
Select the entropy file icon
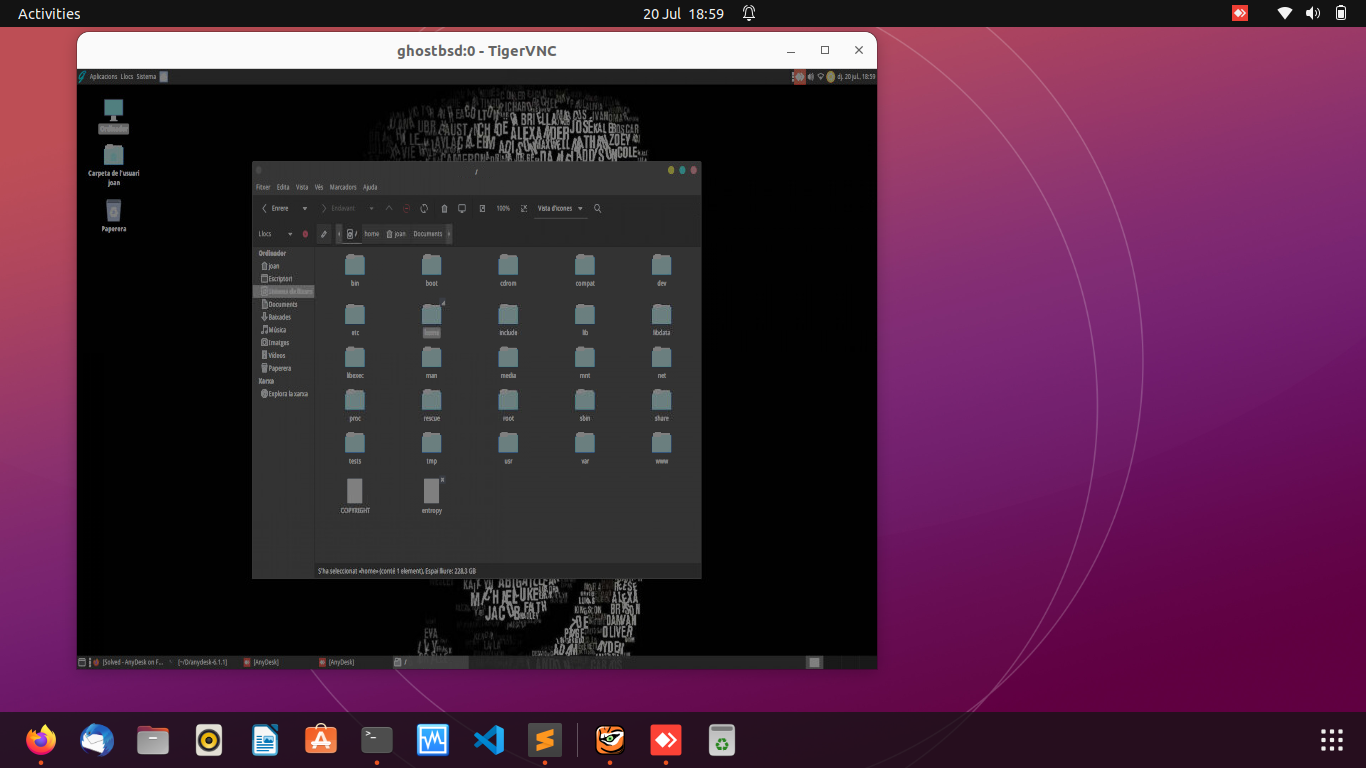[432, 490]
